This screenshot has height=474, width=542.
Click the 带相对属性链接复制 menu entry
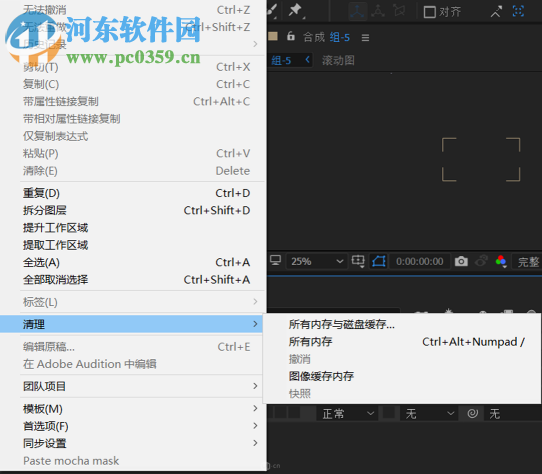133,119
